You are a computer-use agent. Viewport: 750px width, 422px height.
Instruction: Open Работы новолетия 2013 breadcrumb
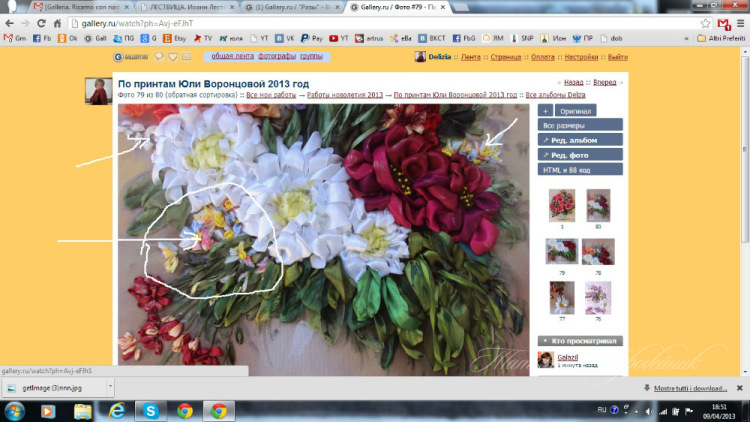(x=345, y=95)
